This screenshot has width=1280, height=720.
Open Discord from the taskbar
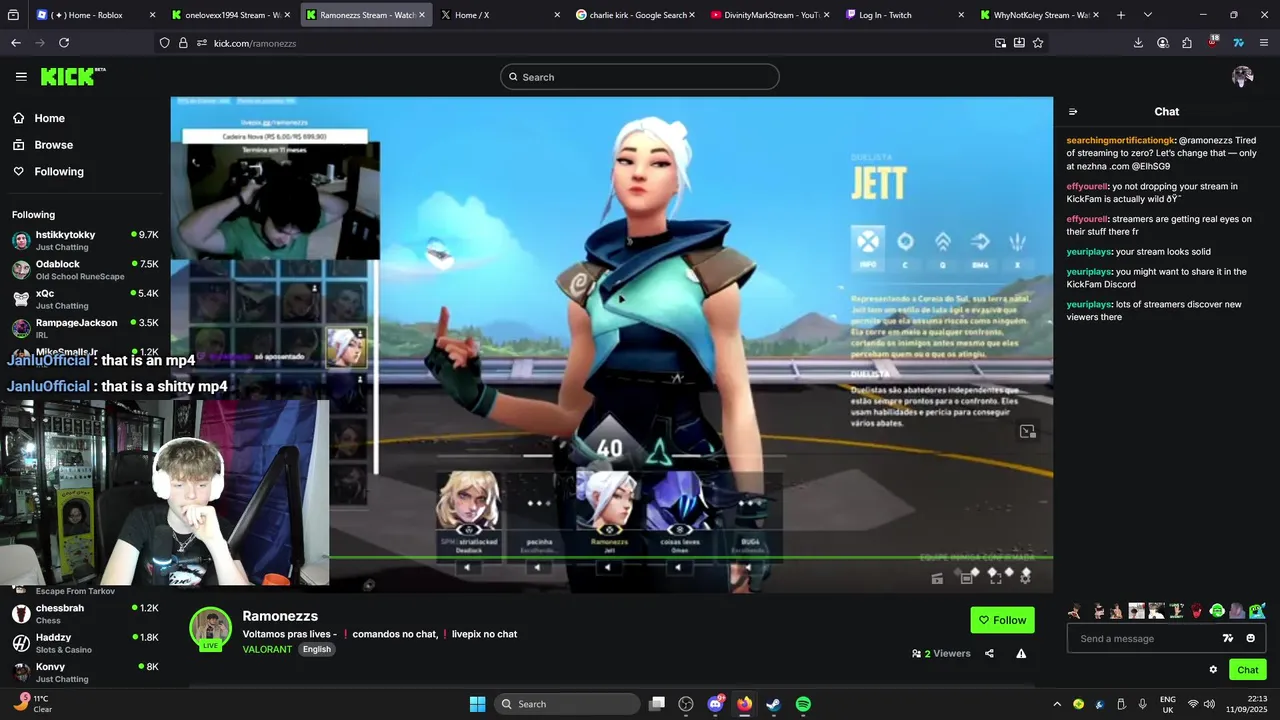pos(715,704)
